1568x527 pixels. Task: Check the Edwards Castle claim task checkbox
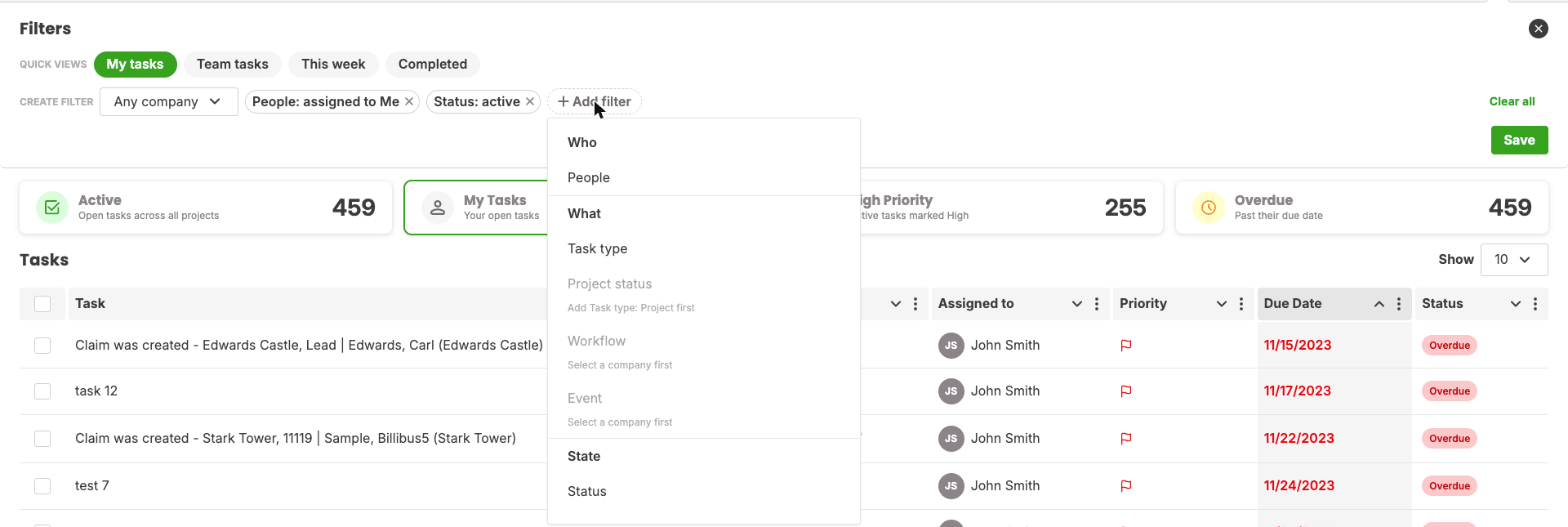(42, 345)
